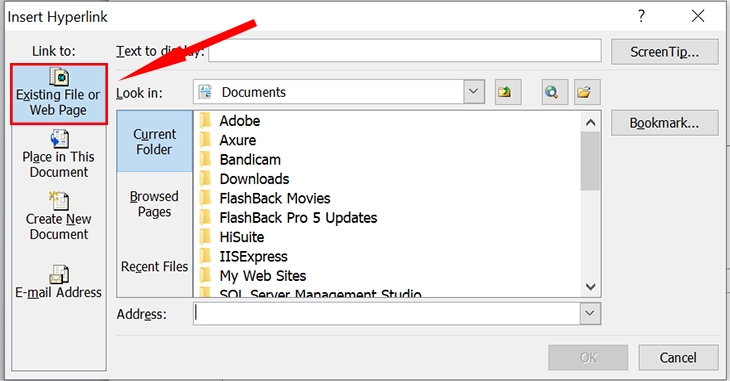Click the dialog Help question mark
Image resolution: width=730 pixels, height=381 pixels.
642,16
